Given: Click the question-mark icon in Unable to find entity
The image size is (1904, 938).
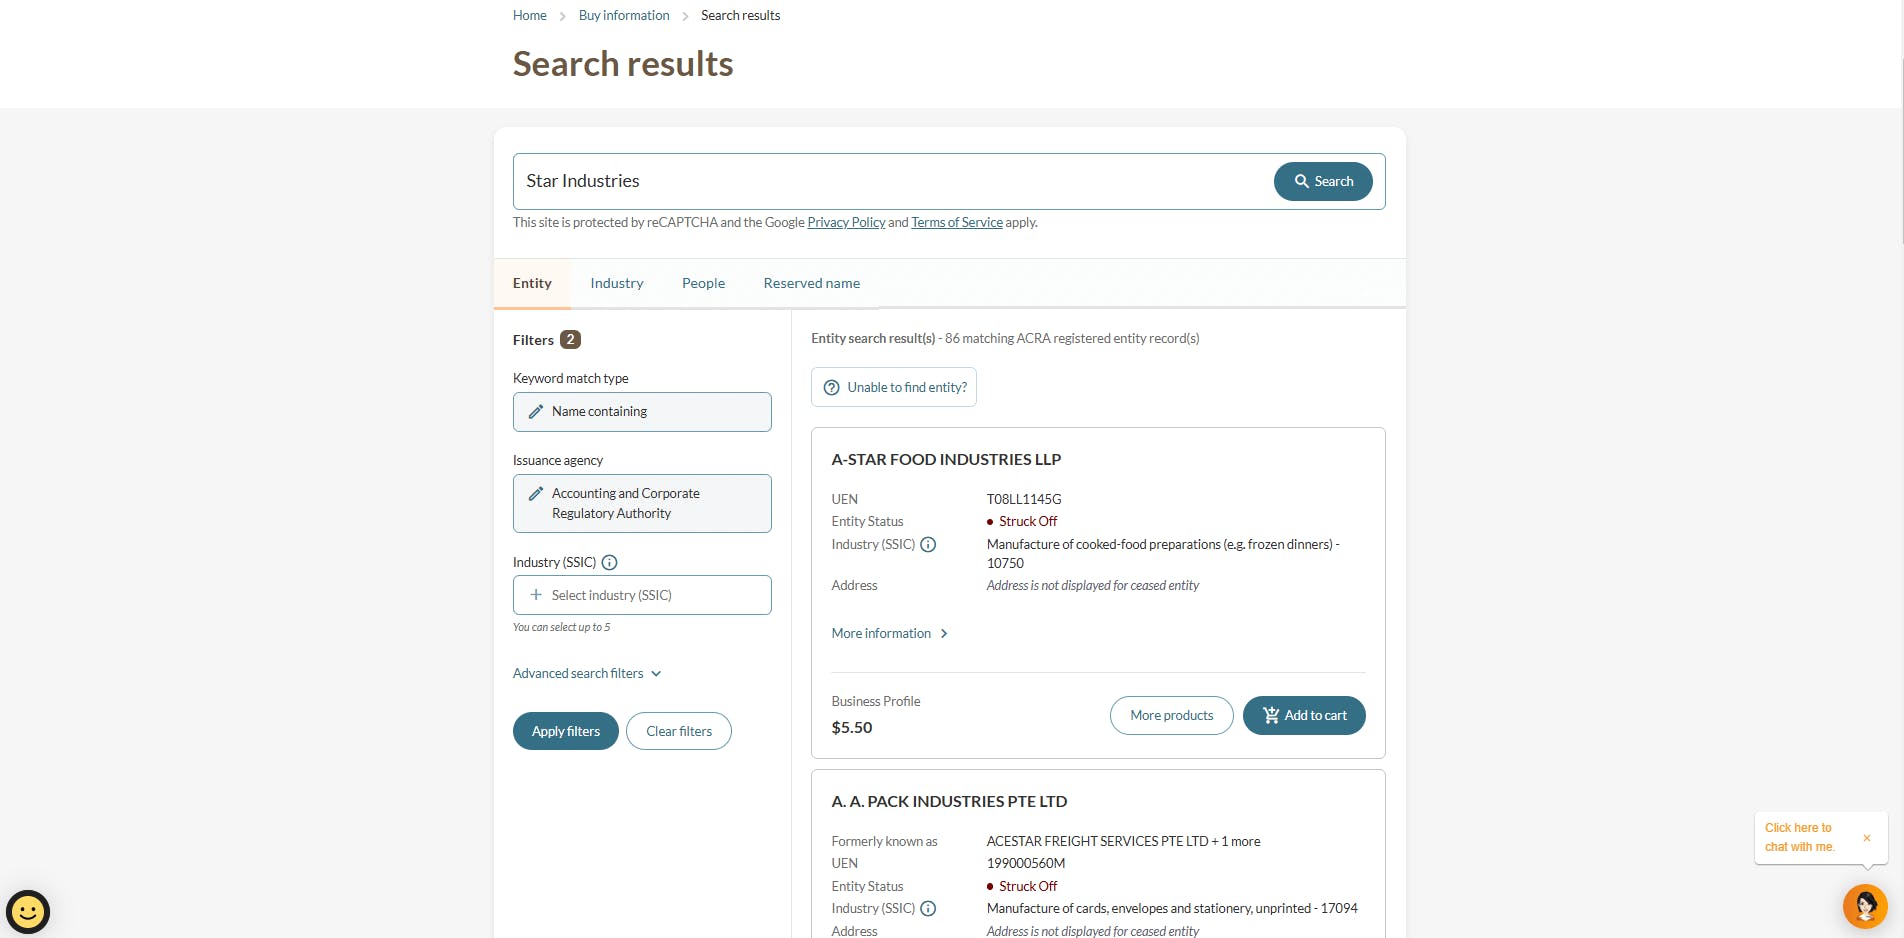Looking at the screenshot, I should click(x=831, y=387).
